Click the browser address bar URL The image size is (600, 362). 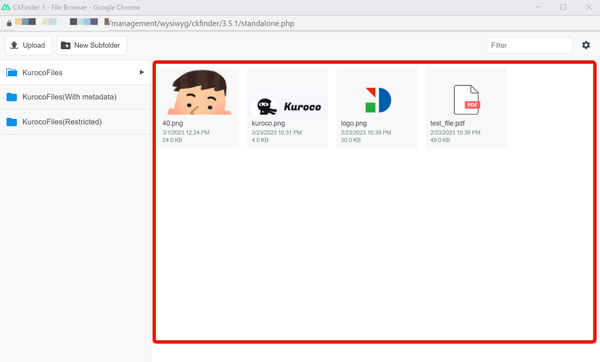pos(202,23)
